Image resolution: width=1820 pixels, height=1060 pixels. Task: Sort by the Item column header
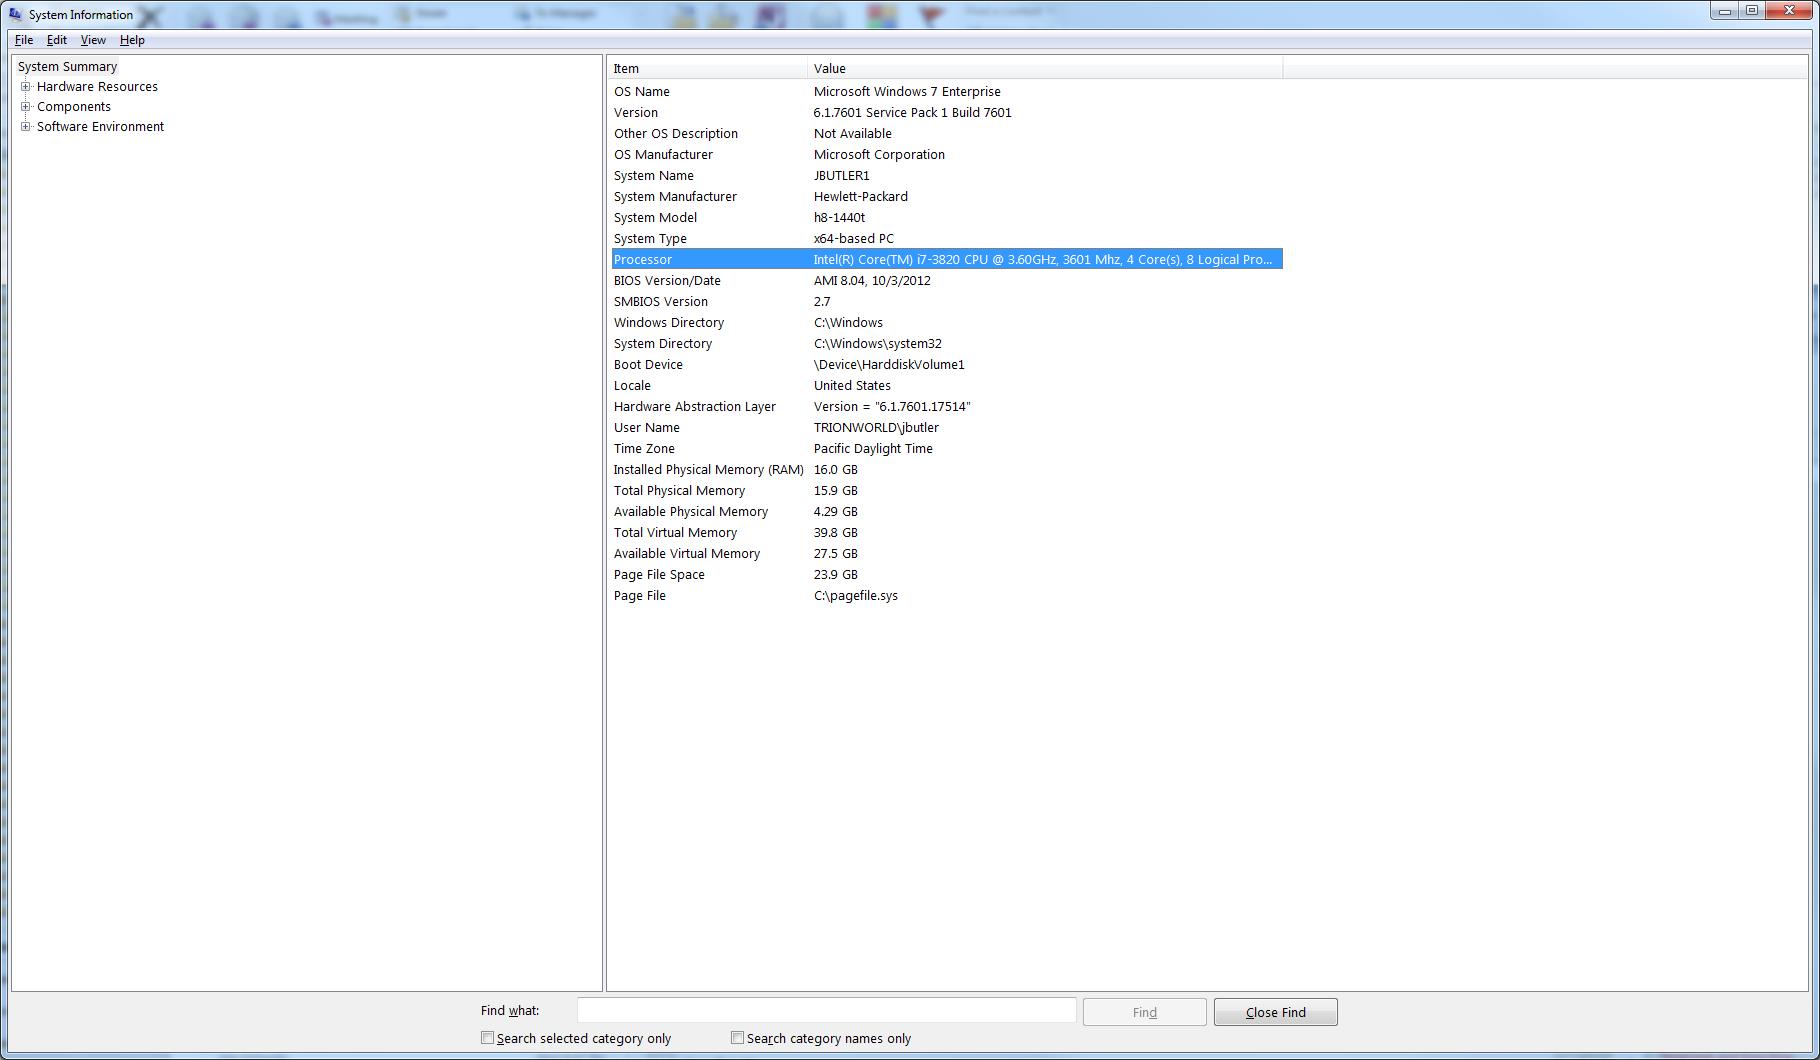coord(708,68)
